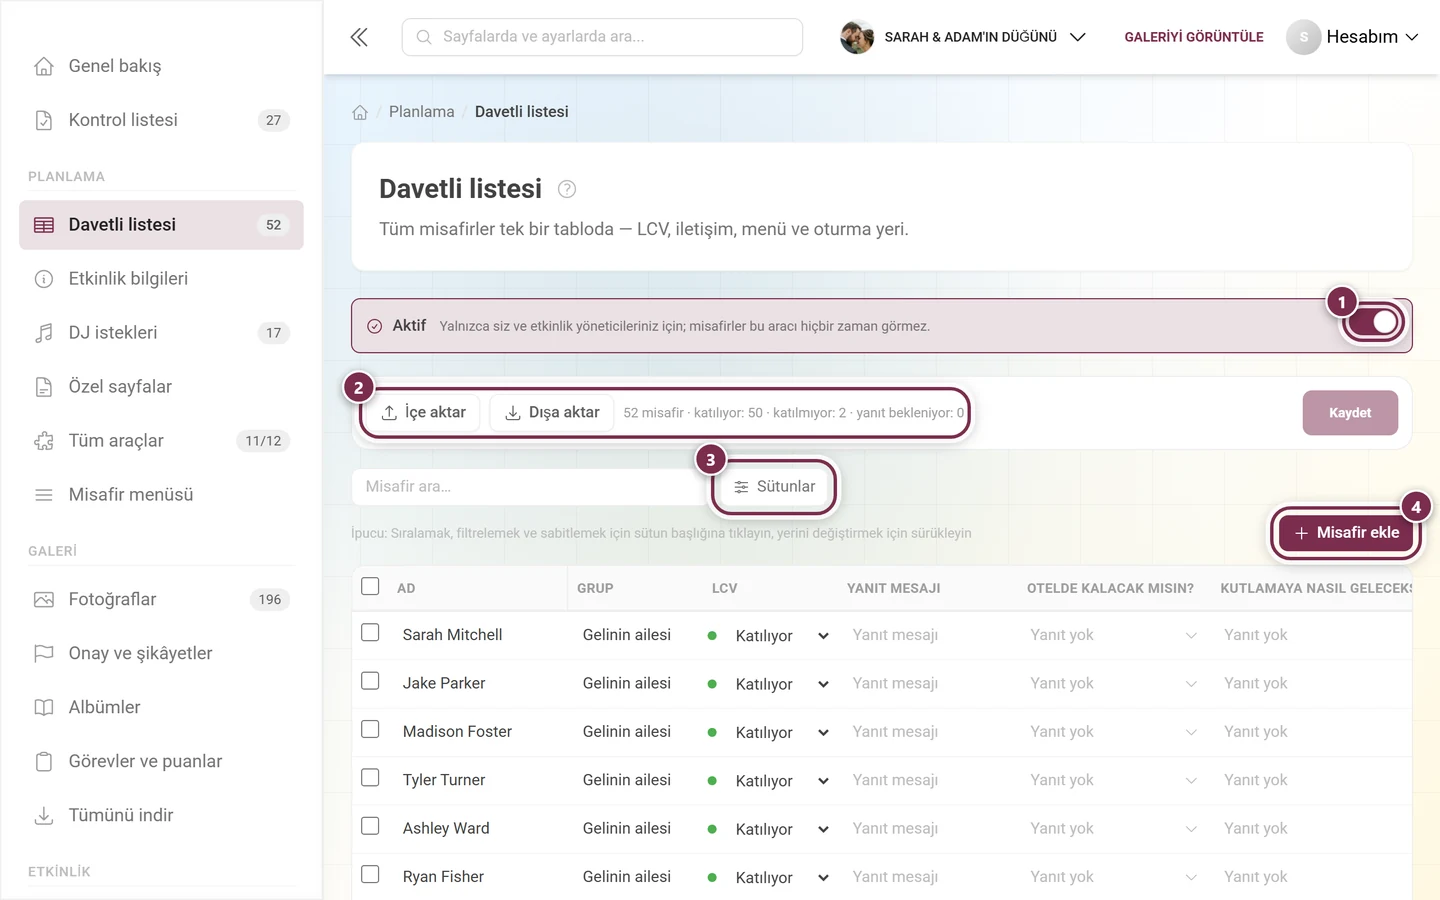Open help icon beside Davetli listesi title
Image resolution: width=1440 pixels, height=900 pixels.
point(567,189)
